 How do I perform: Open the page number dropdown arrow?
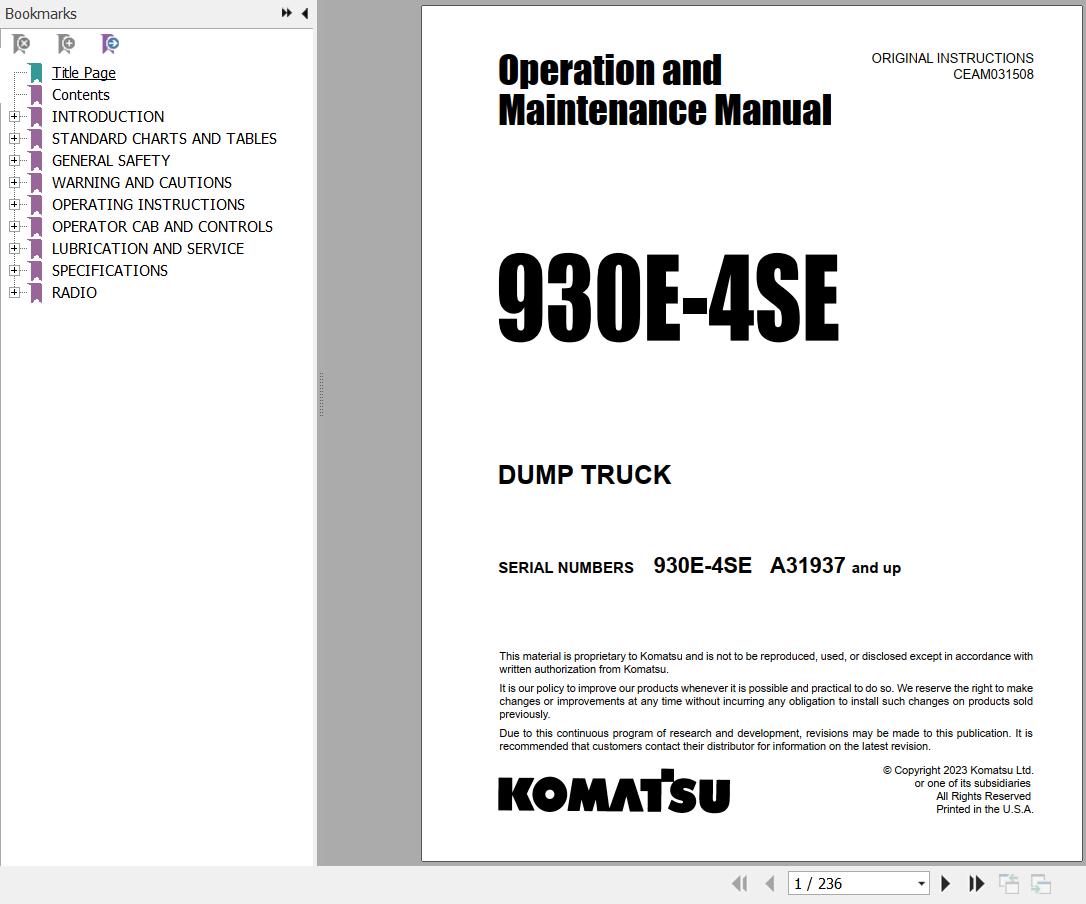(x=921, y=884)
